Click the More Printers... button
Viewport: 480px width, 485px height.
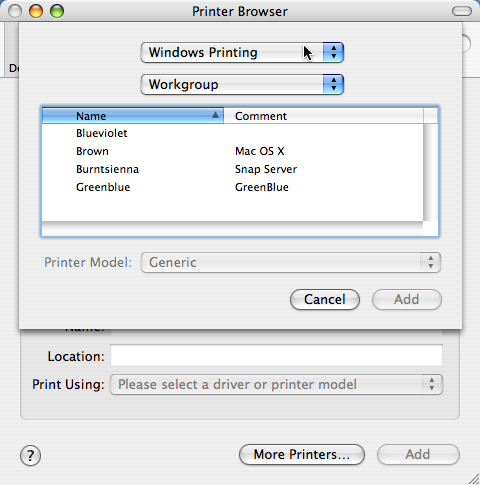point(302,454)
